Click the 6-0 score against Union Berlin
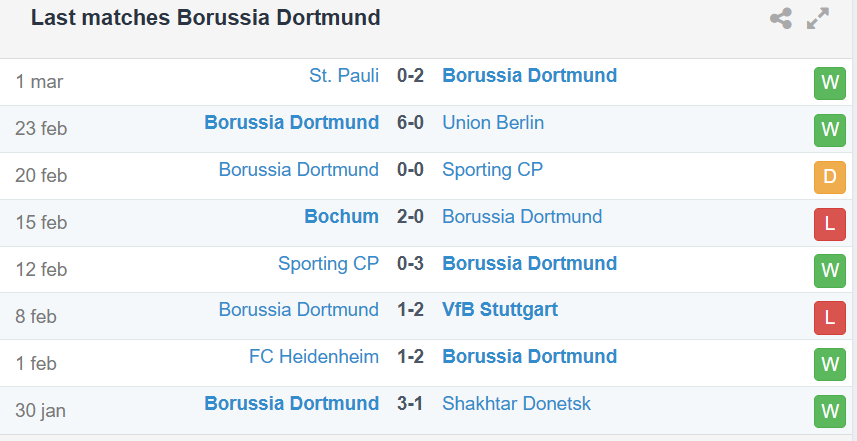Image resolution: width=857 pixels, height=441 pixels. [x=410, y=122]
